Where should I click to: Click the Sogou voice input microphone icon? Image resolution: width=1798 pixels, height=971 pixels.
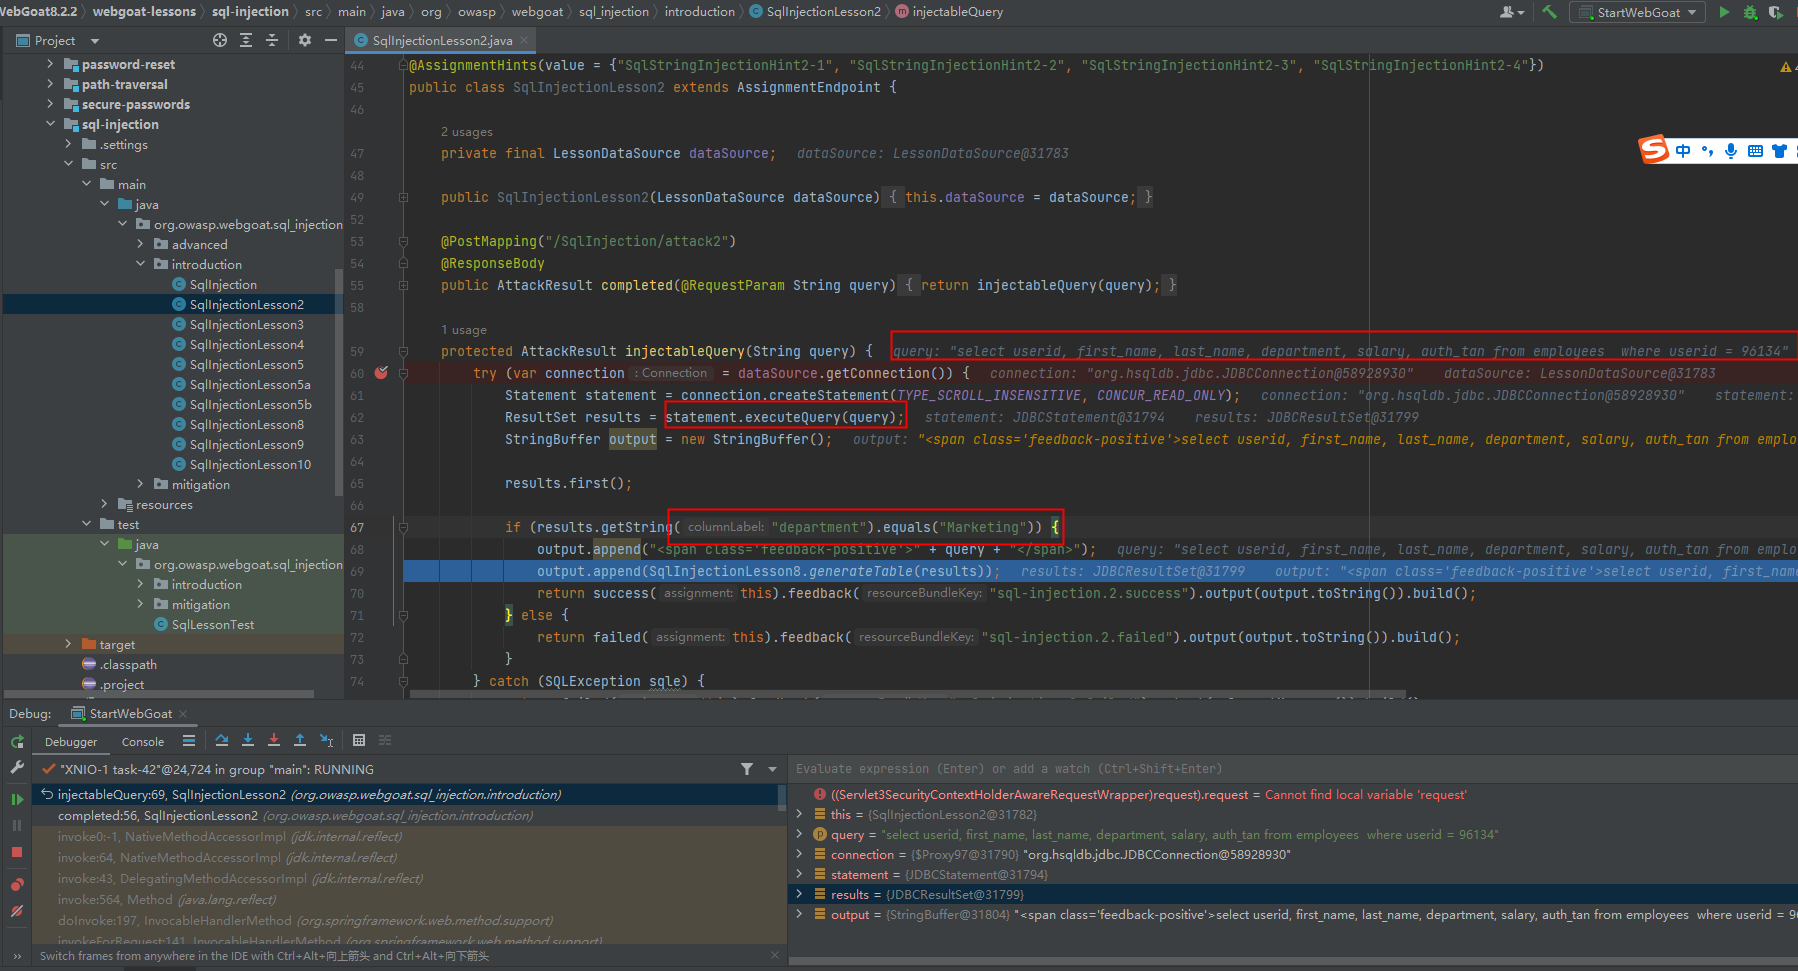click(x=1731, y=151)
